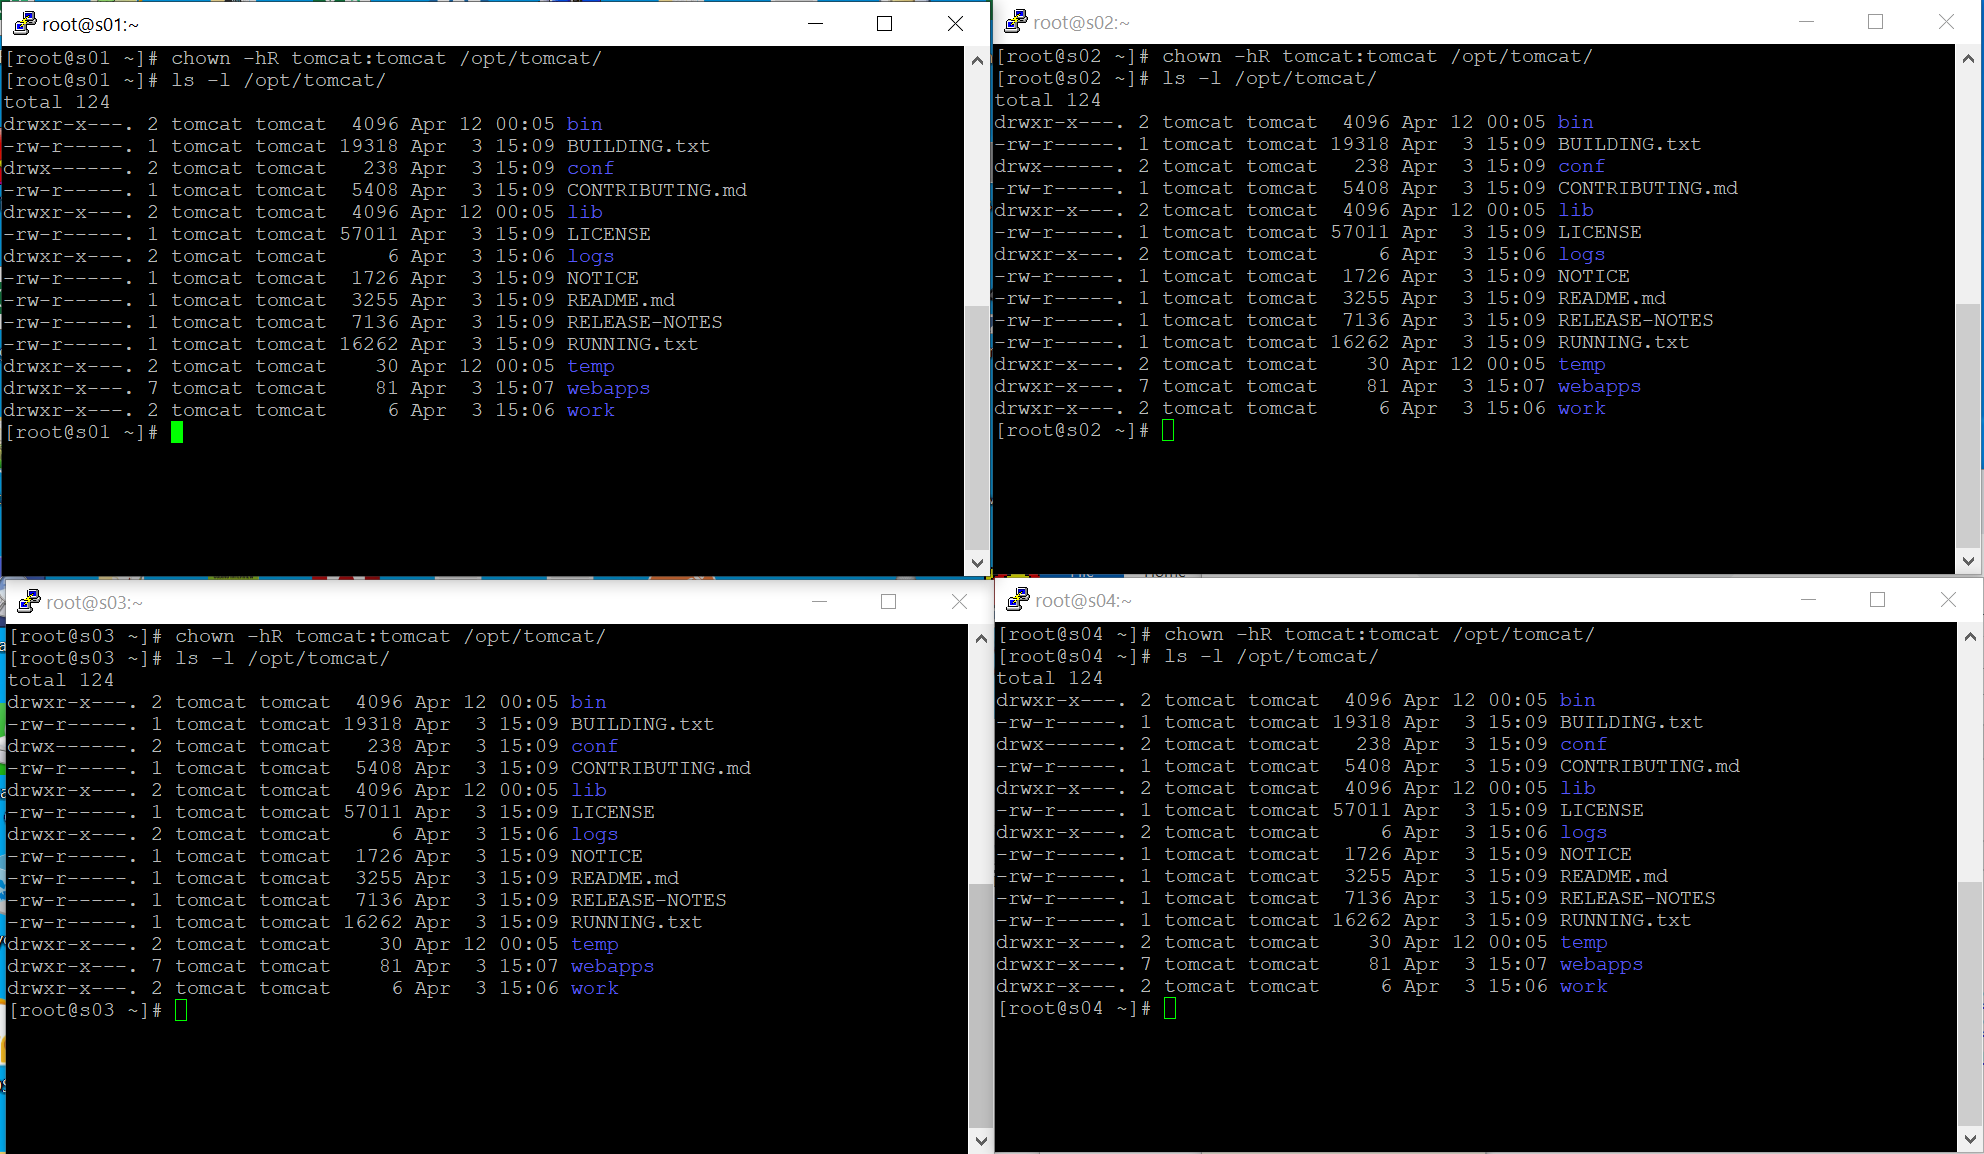
Task: Close the root@s02 terminal window
Action: [1946, 21]
